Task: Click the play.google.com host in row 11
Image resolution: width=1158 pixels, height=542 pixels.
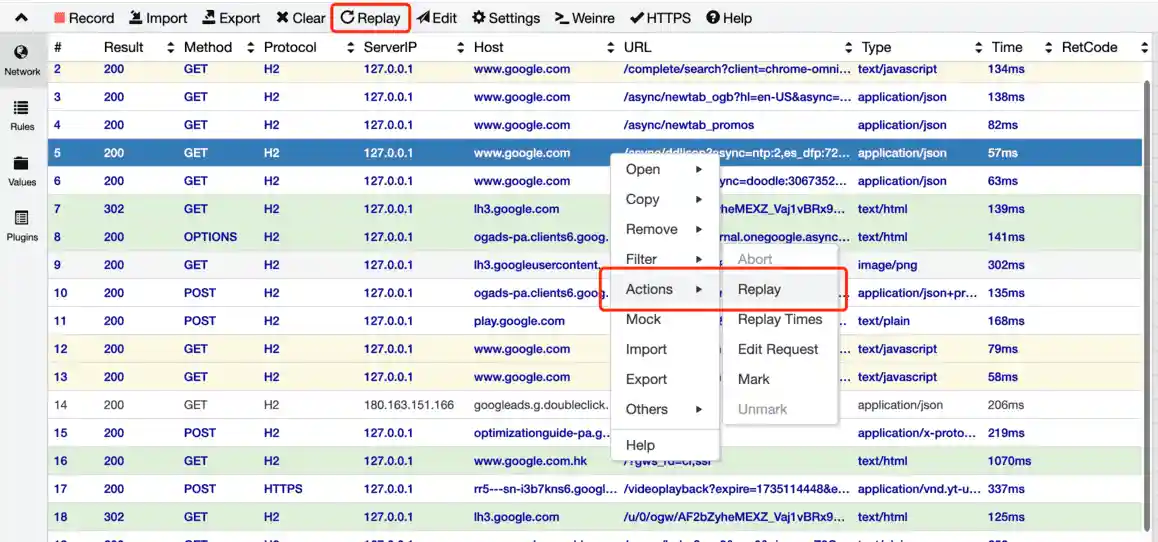Action: (x=519, y=321)
